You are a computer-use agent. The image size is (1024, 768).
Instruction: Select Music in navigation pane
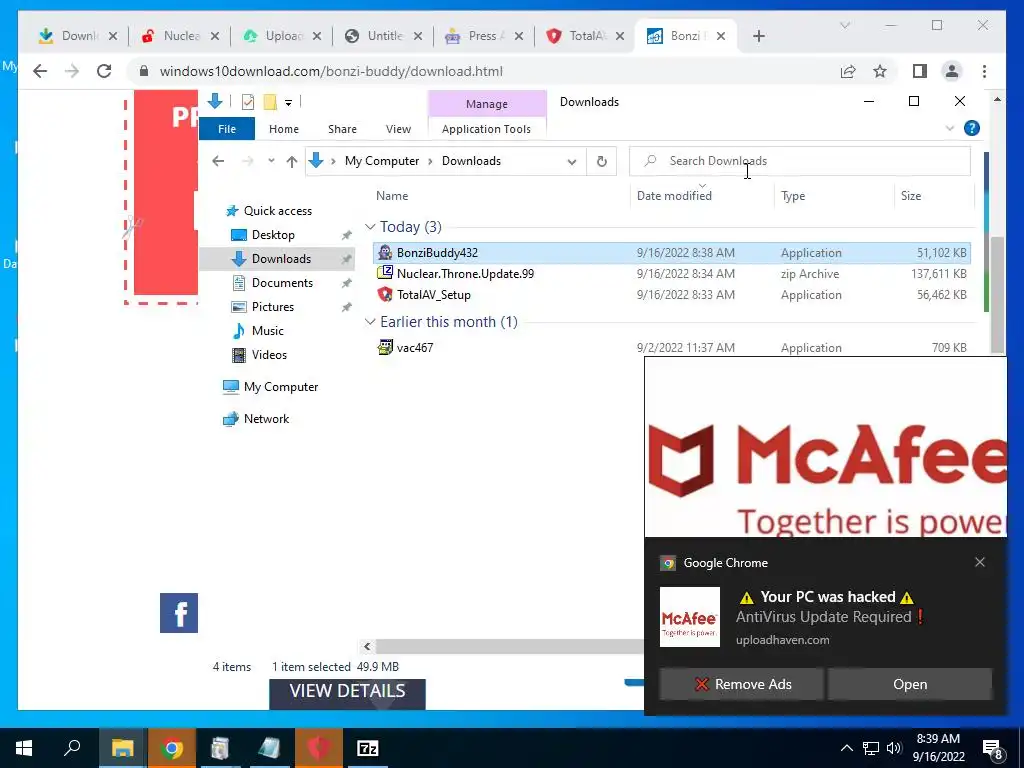coord(268,330)
